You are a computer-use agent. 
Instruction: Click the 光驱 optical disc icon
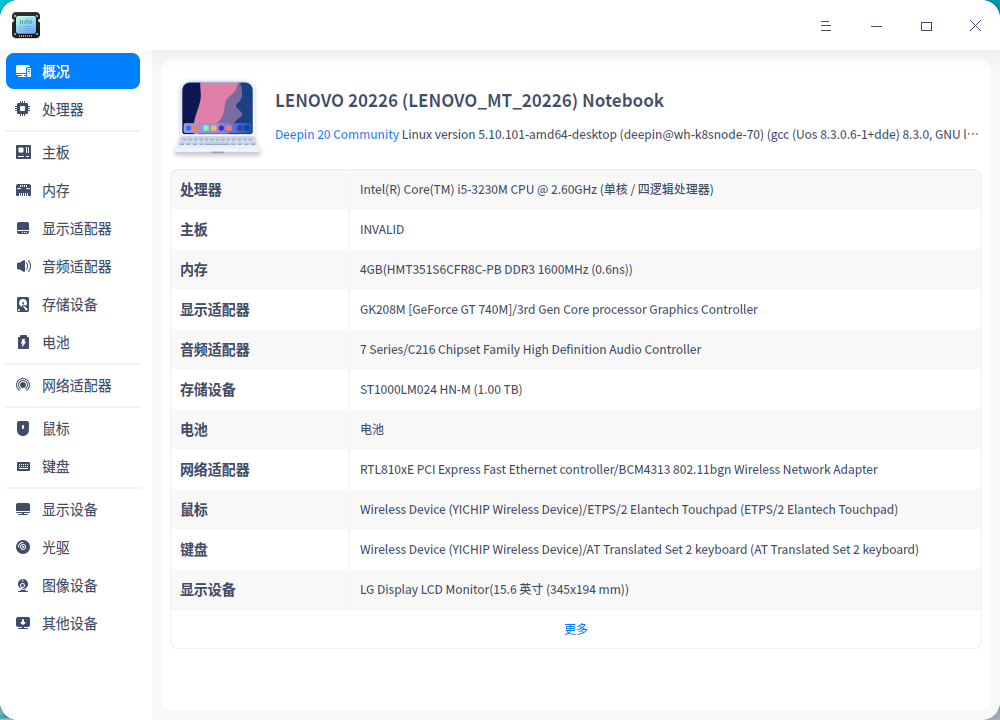pos(24,547)
